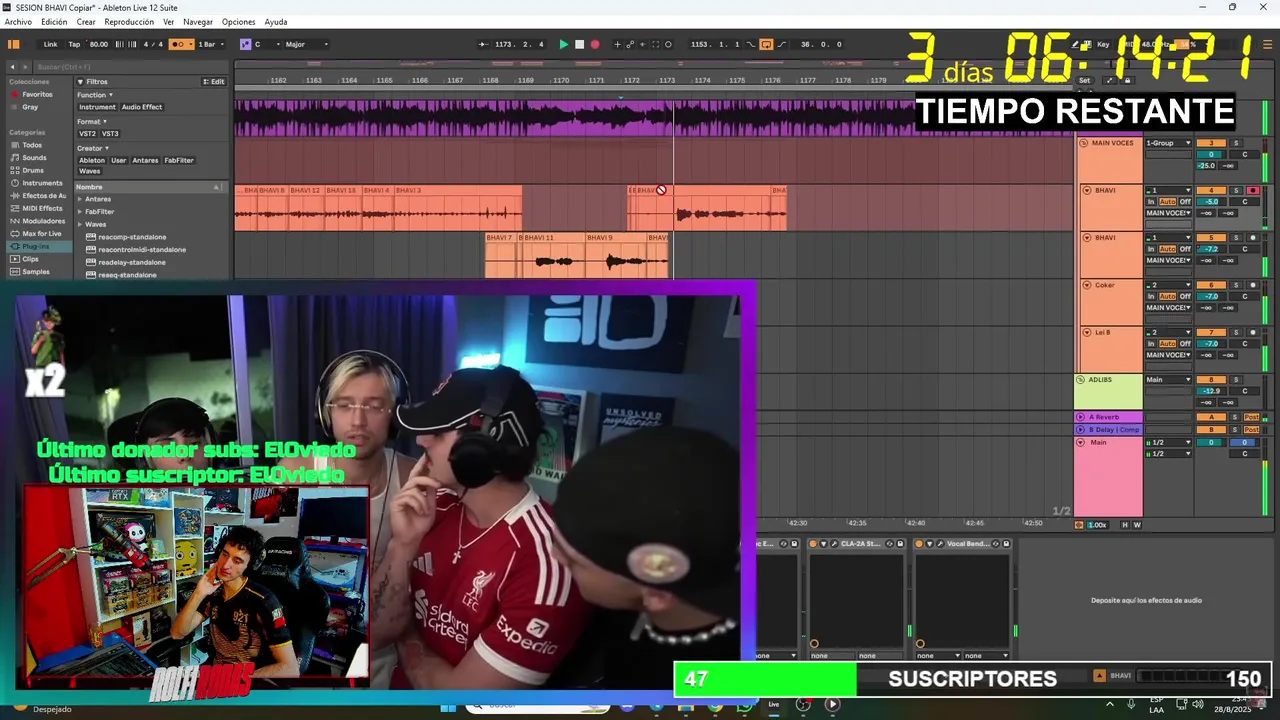Select Moduladores browser category
This screenshot has height=720, width=1280.
click(x=43, y=221)
